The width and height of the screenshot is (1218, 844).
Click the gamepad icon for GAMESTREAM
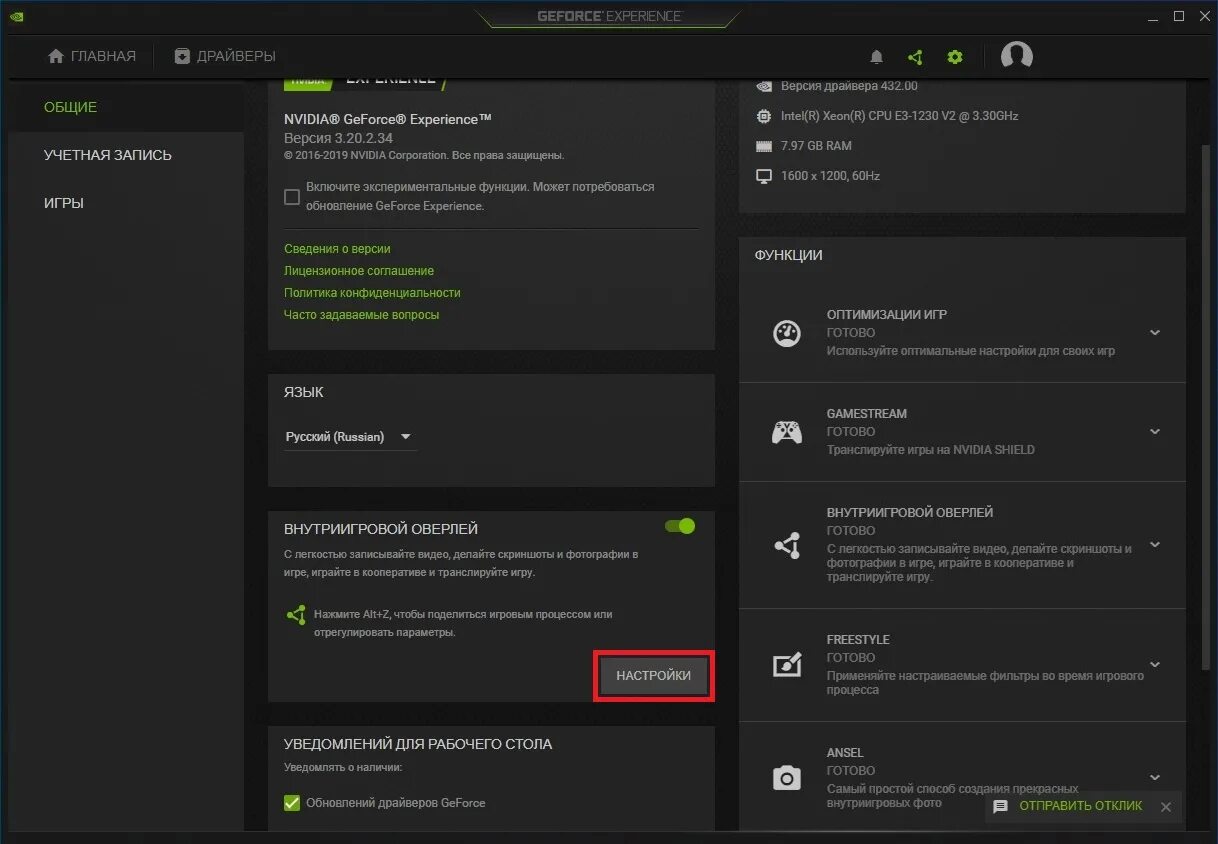(x=787, y=432)
